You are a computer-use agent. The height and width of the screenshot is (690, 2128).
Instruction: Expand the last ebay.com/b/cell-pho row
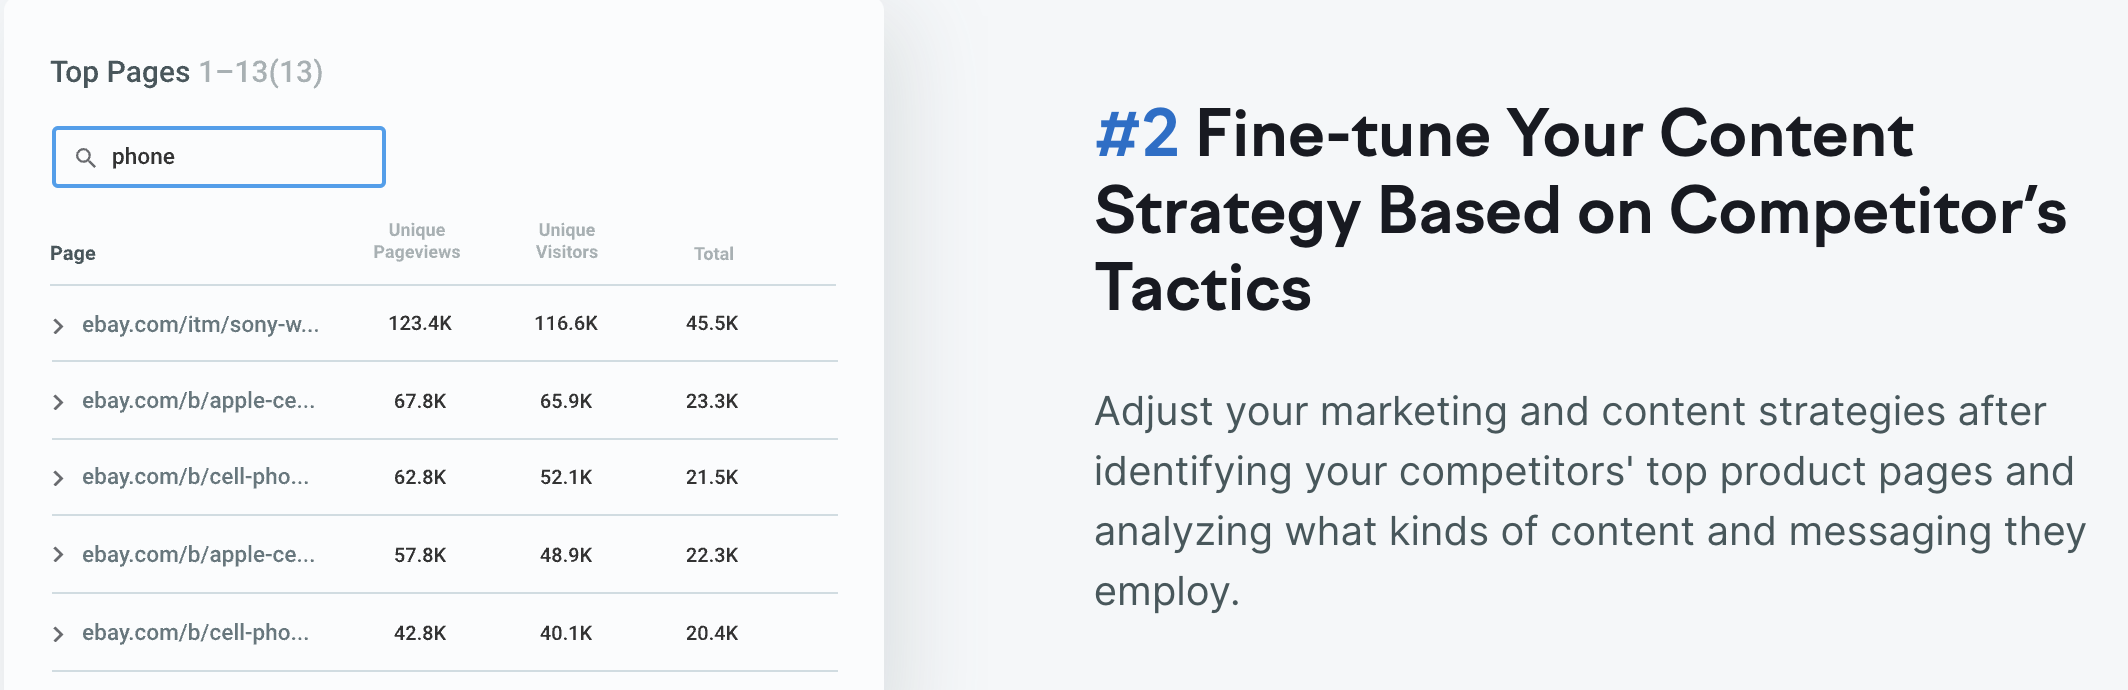click(x=60, y=633)
